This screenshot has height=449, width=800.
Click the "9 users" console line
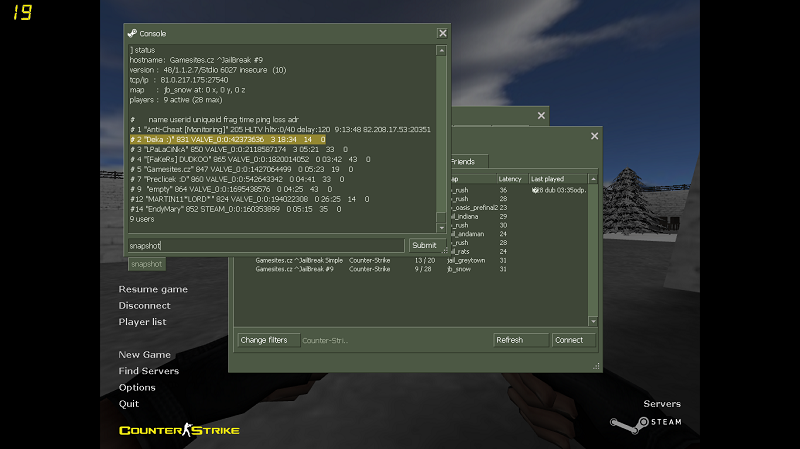pos(142,219)
